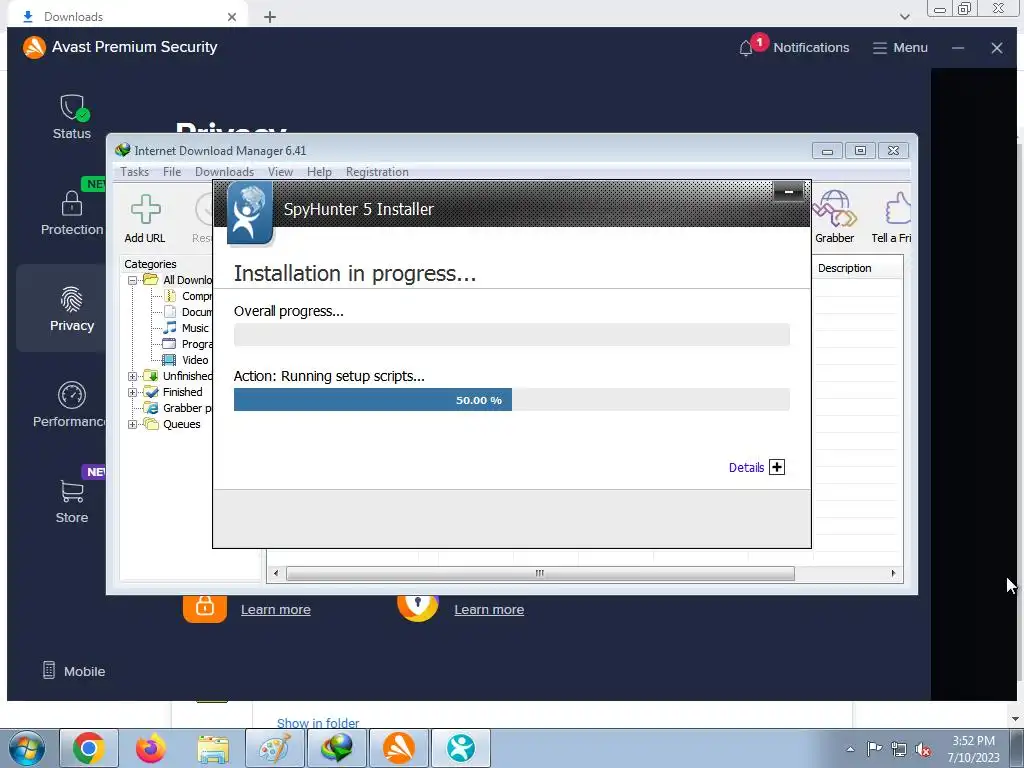1024x768 pixels.
Task: Show hidden system tray icons
Action: click(850, 749)
